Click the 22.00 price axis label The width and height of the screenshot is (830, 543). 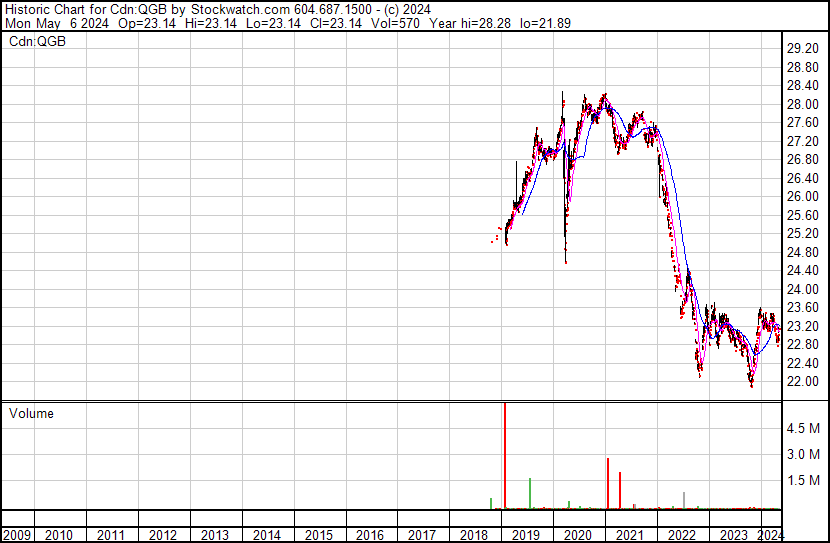[804, 382]
